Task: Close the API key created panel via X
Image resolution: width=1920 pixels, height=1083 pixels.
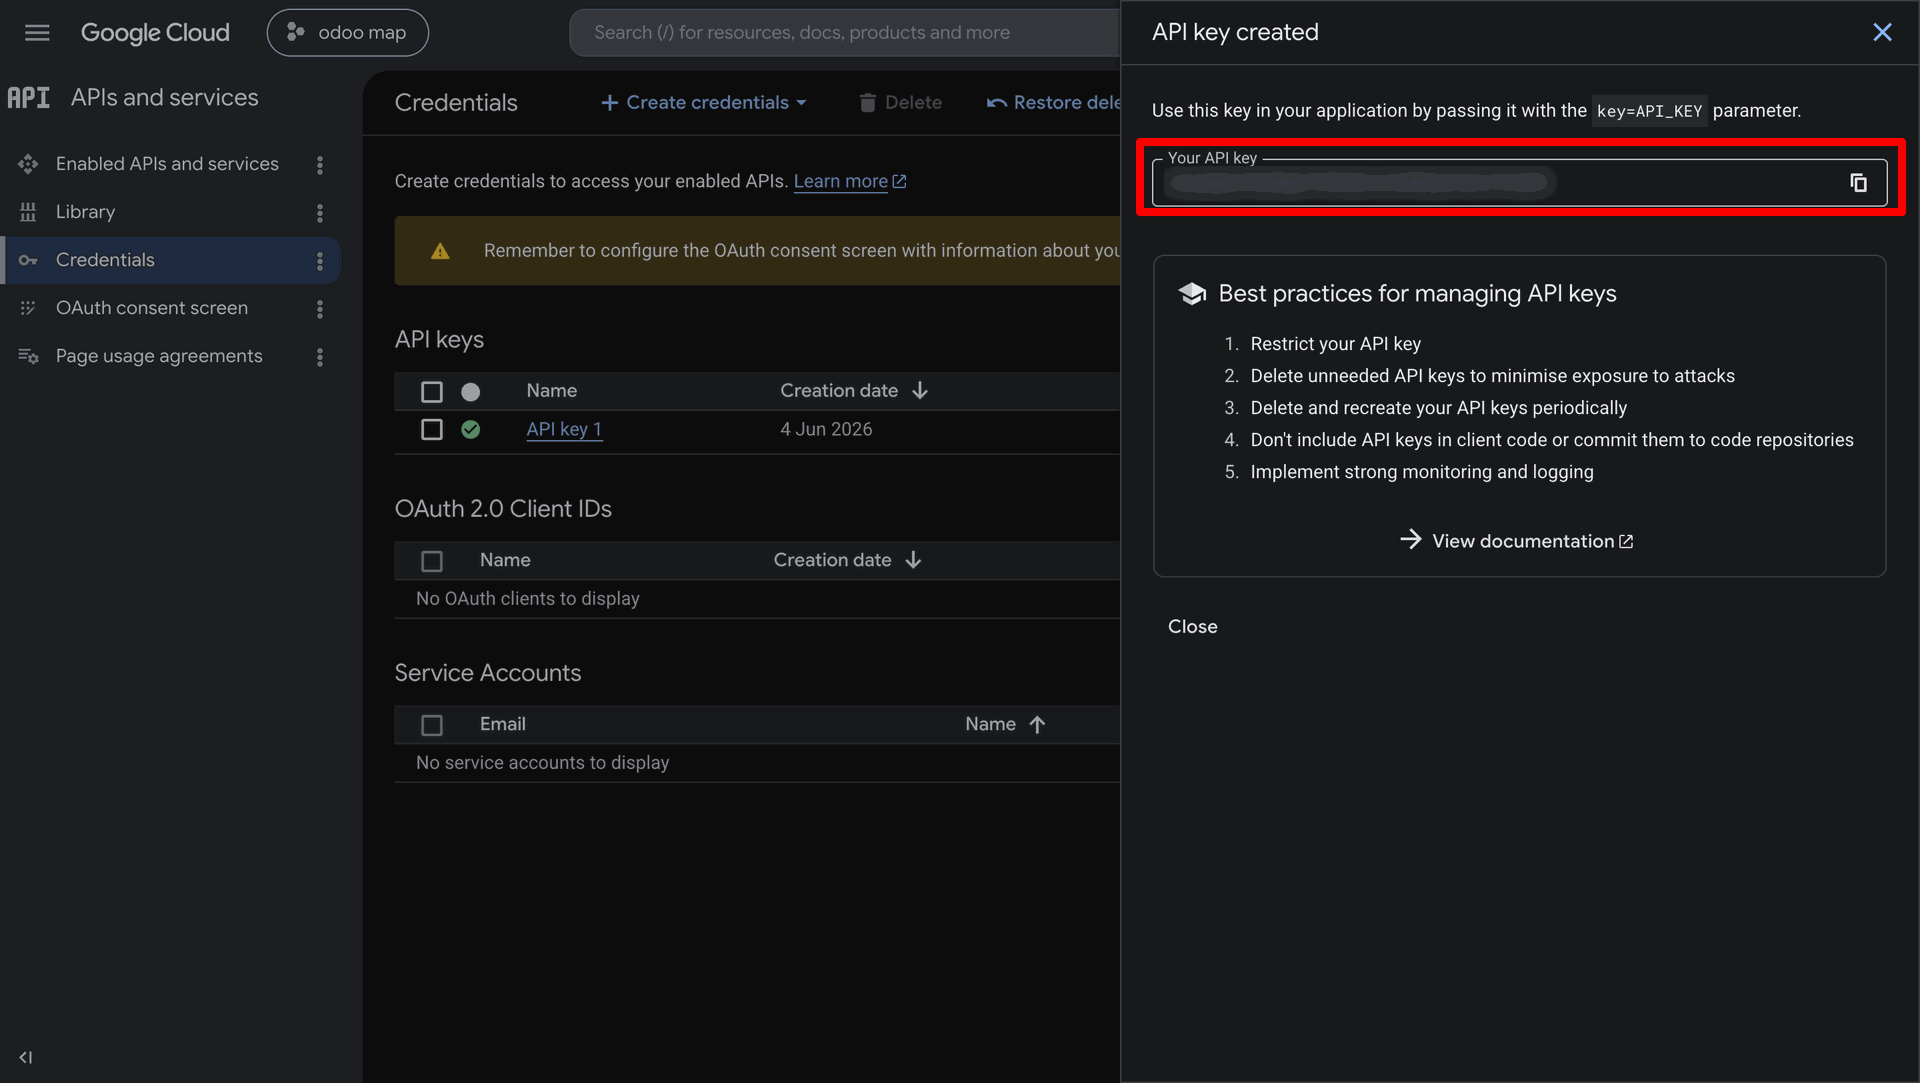Action: (x=1882, y=32)
